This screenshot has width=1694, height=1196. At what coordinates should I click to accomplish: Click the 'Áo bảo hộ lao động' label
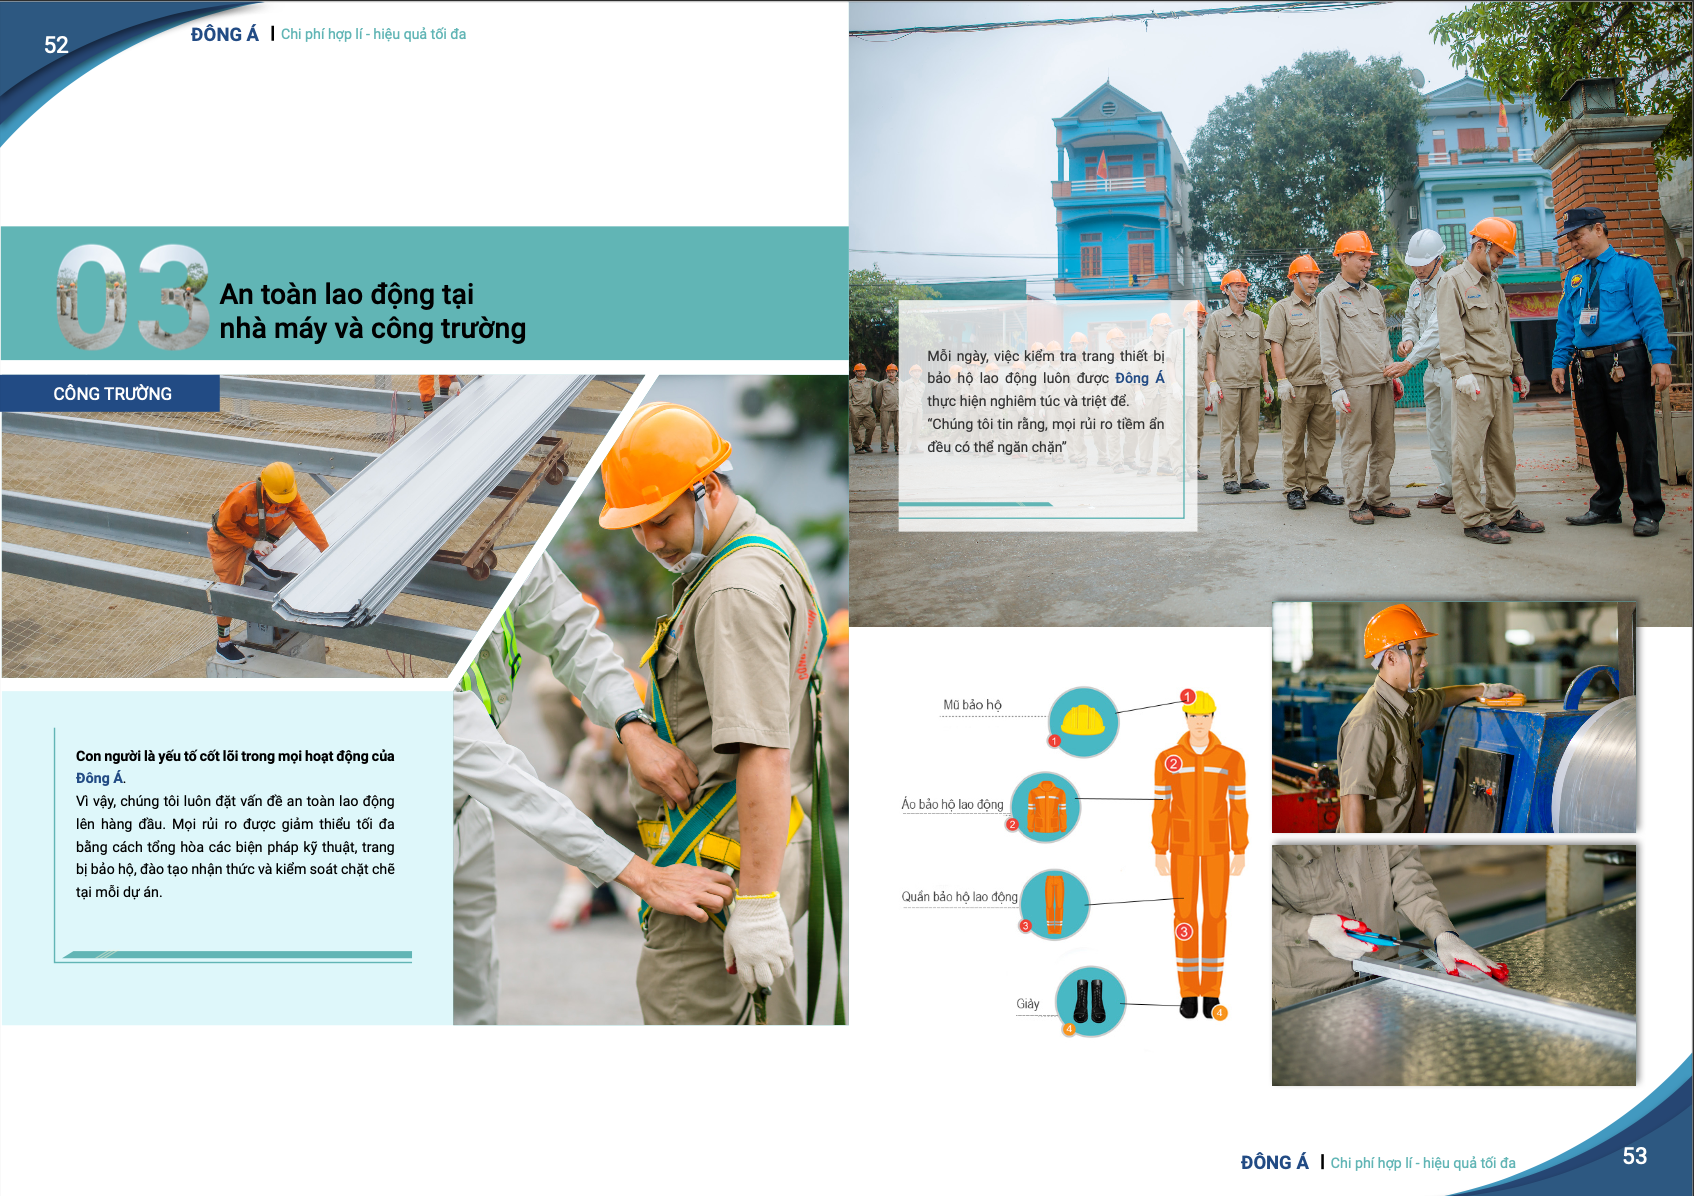tap(952, 804)
